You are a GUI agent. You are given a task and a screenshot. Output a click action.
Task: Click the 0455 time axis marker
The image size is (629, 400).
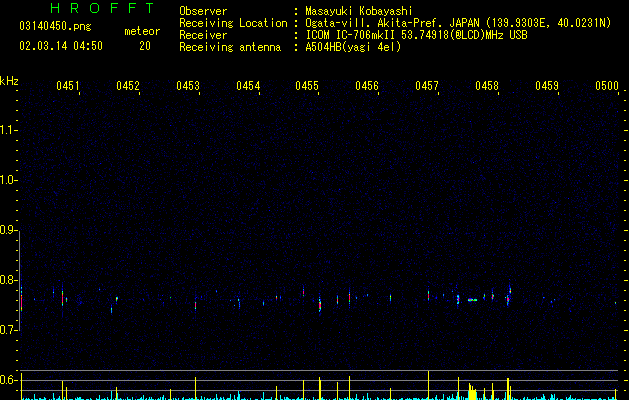click(307, 85)
